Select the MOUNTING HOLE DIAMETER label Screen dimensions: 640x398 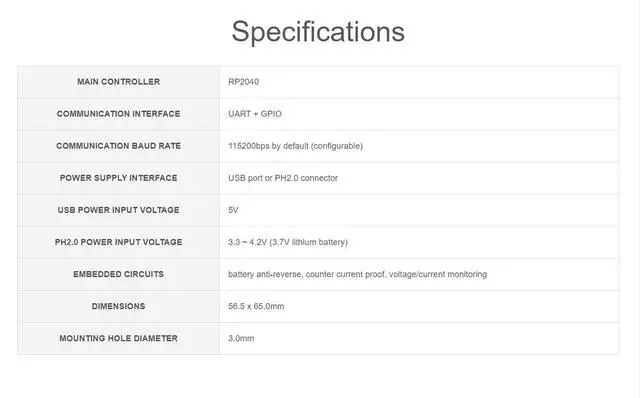118,338
